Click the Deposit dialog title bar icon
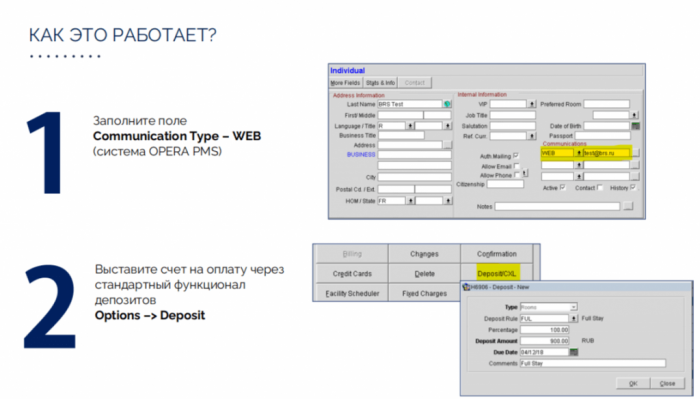 pyautogui.click(x=467, y=287)
